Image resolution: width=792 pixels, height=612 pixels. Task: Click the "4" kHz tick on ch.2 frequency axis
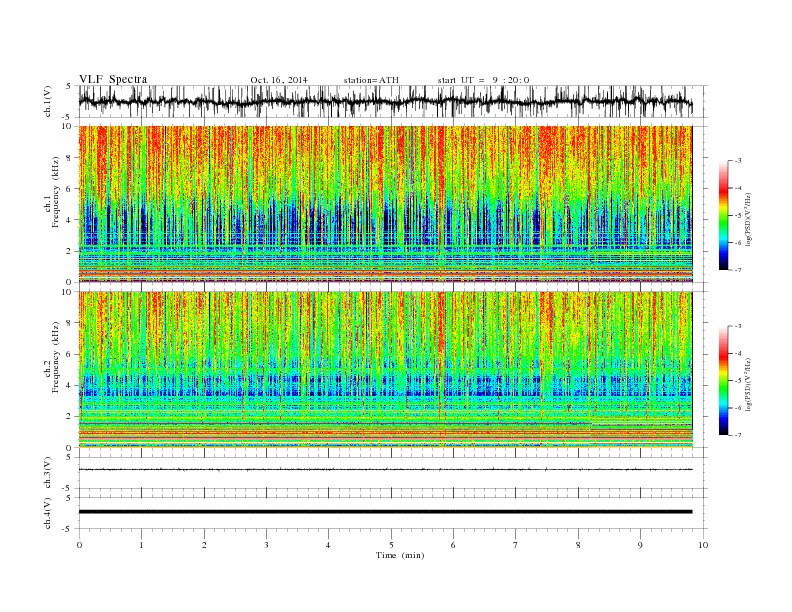click(70, 386)
